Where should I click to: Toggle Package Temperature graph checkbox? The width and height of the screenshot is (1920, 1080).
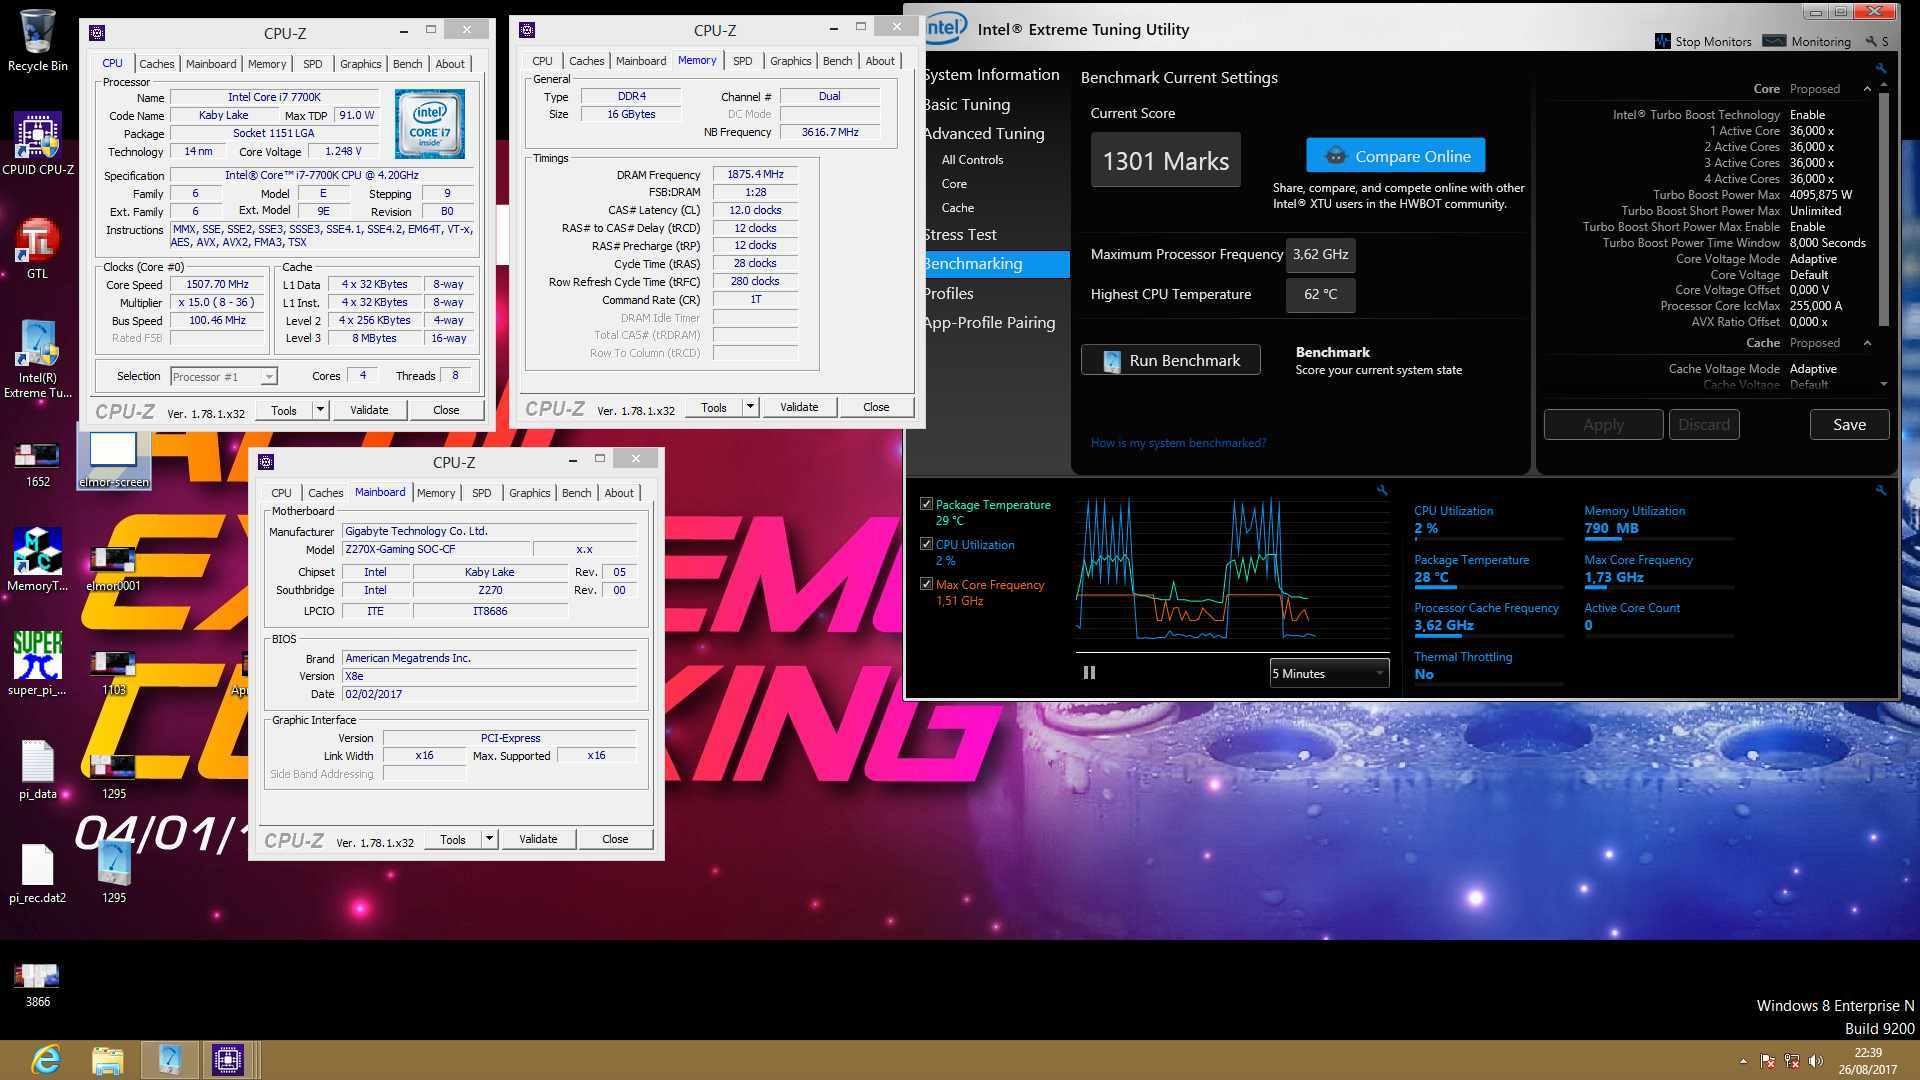pyautogui.click(x=926, y=504)
